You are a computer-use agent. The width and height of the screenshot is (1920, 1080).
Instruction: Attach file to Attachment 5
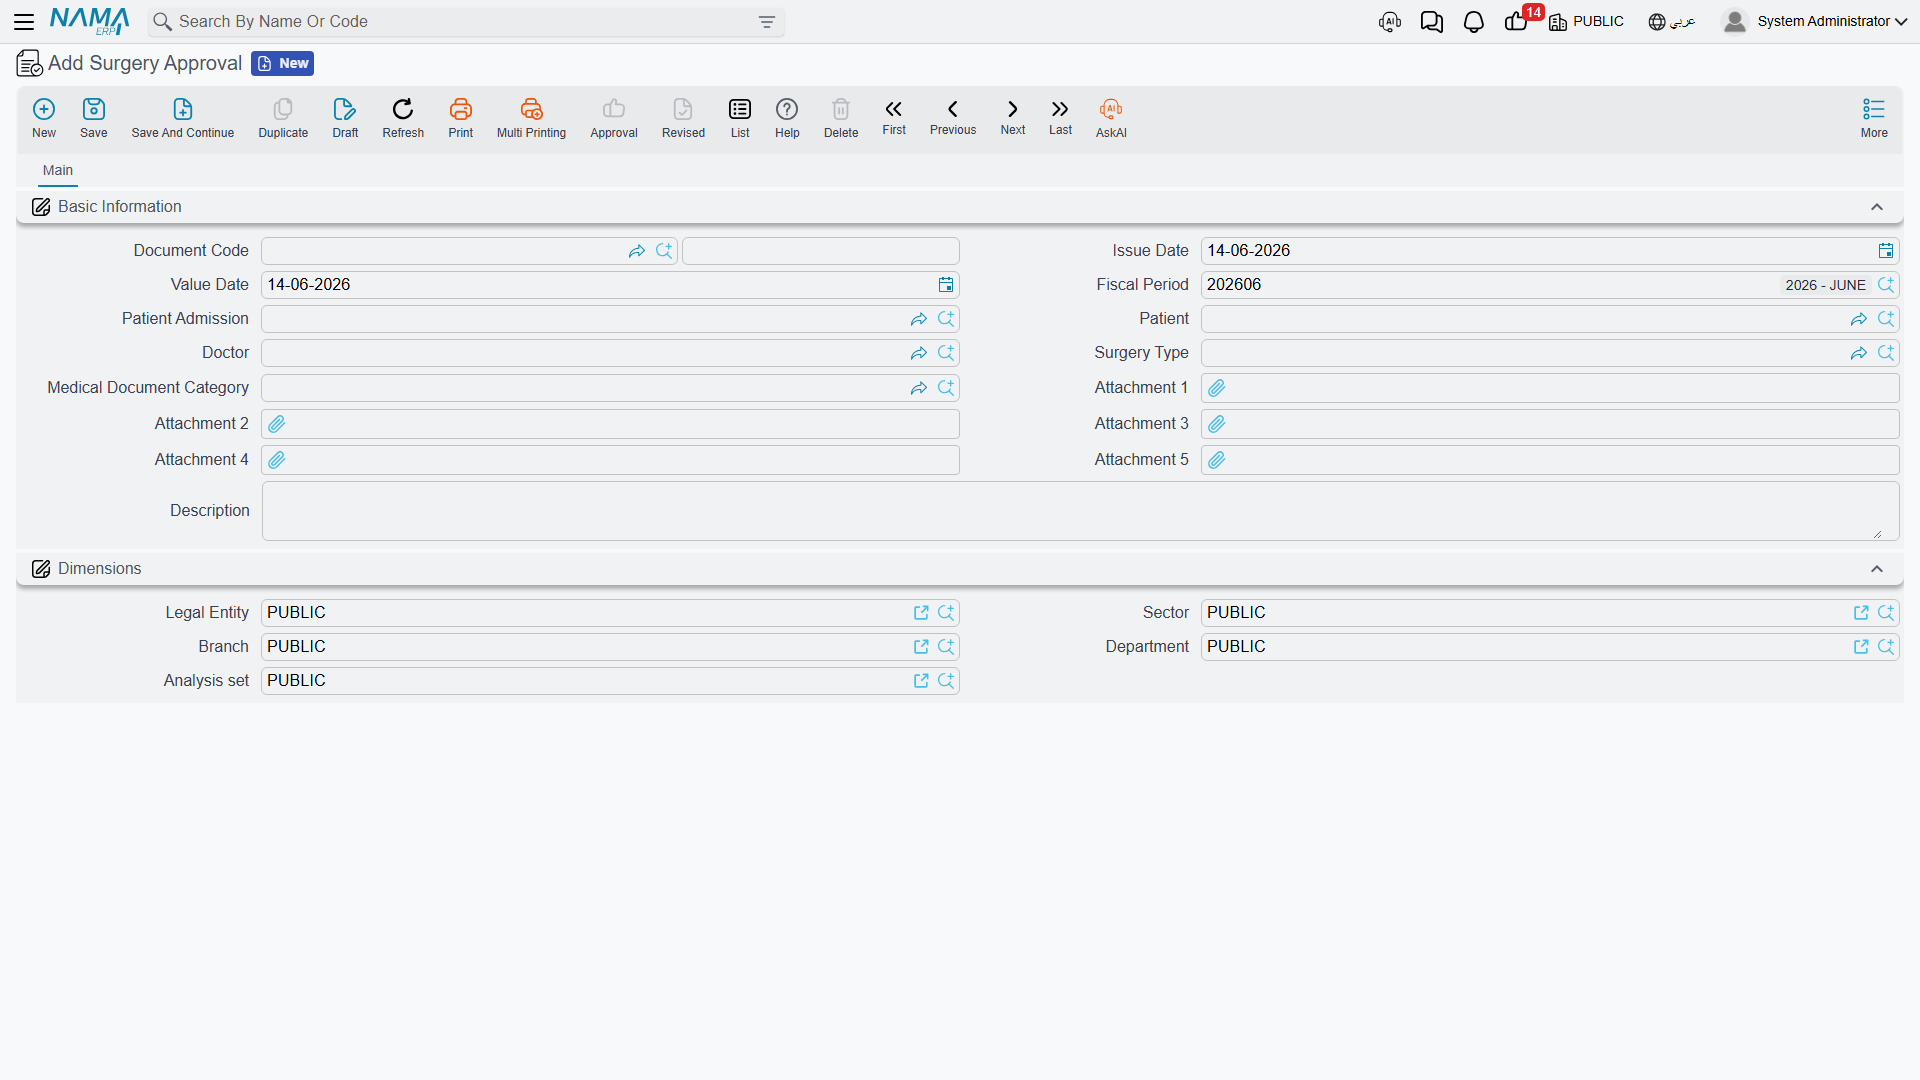pos(1217,460)
